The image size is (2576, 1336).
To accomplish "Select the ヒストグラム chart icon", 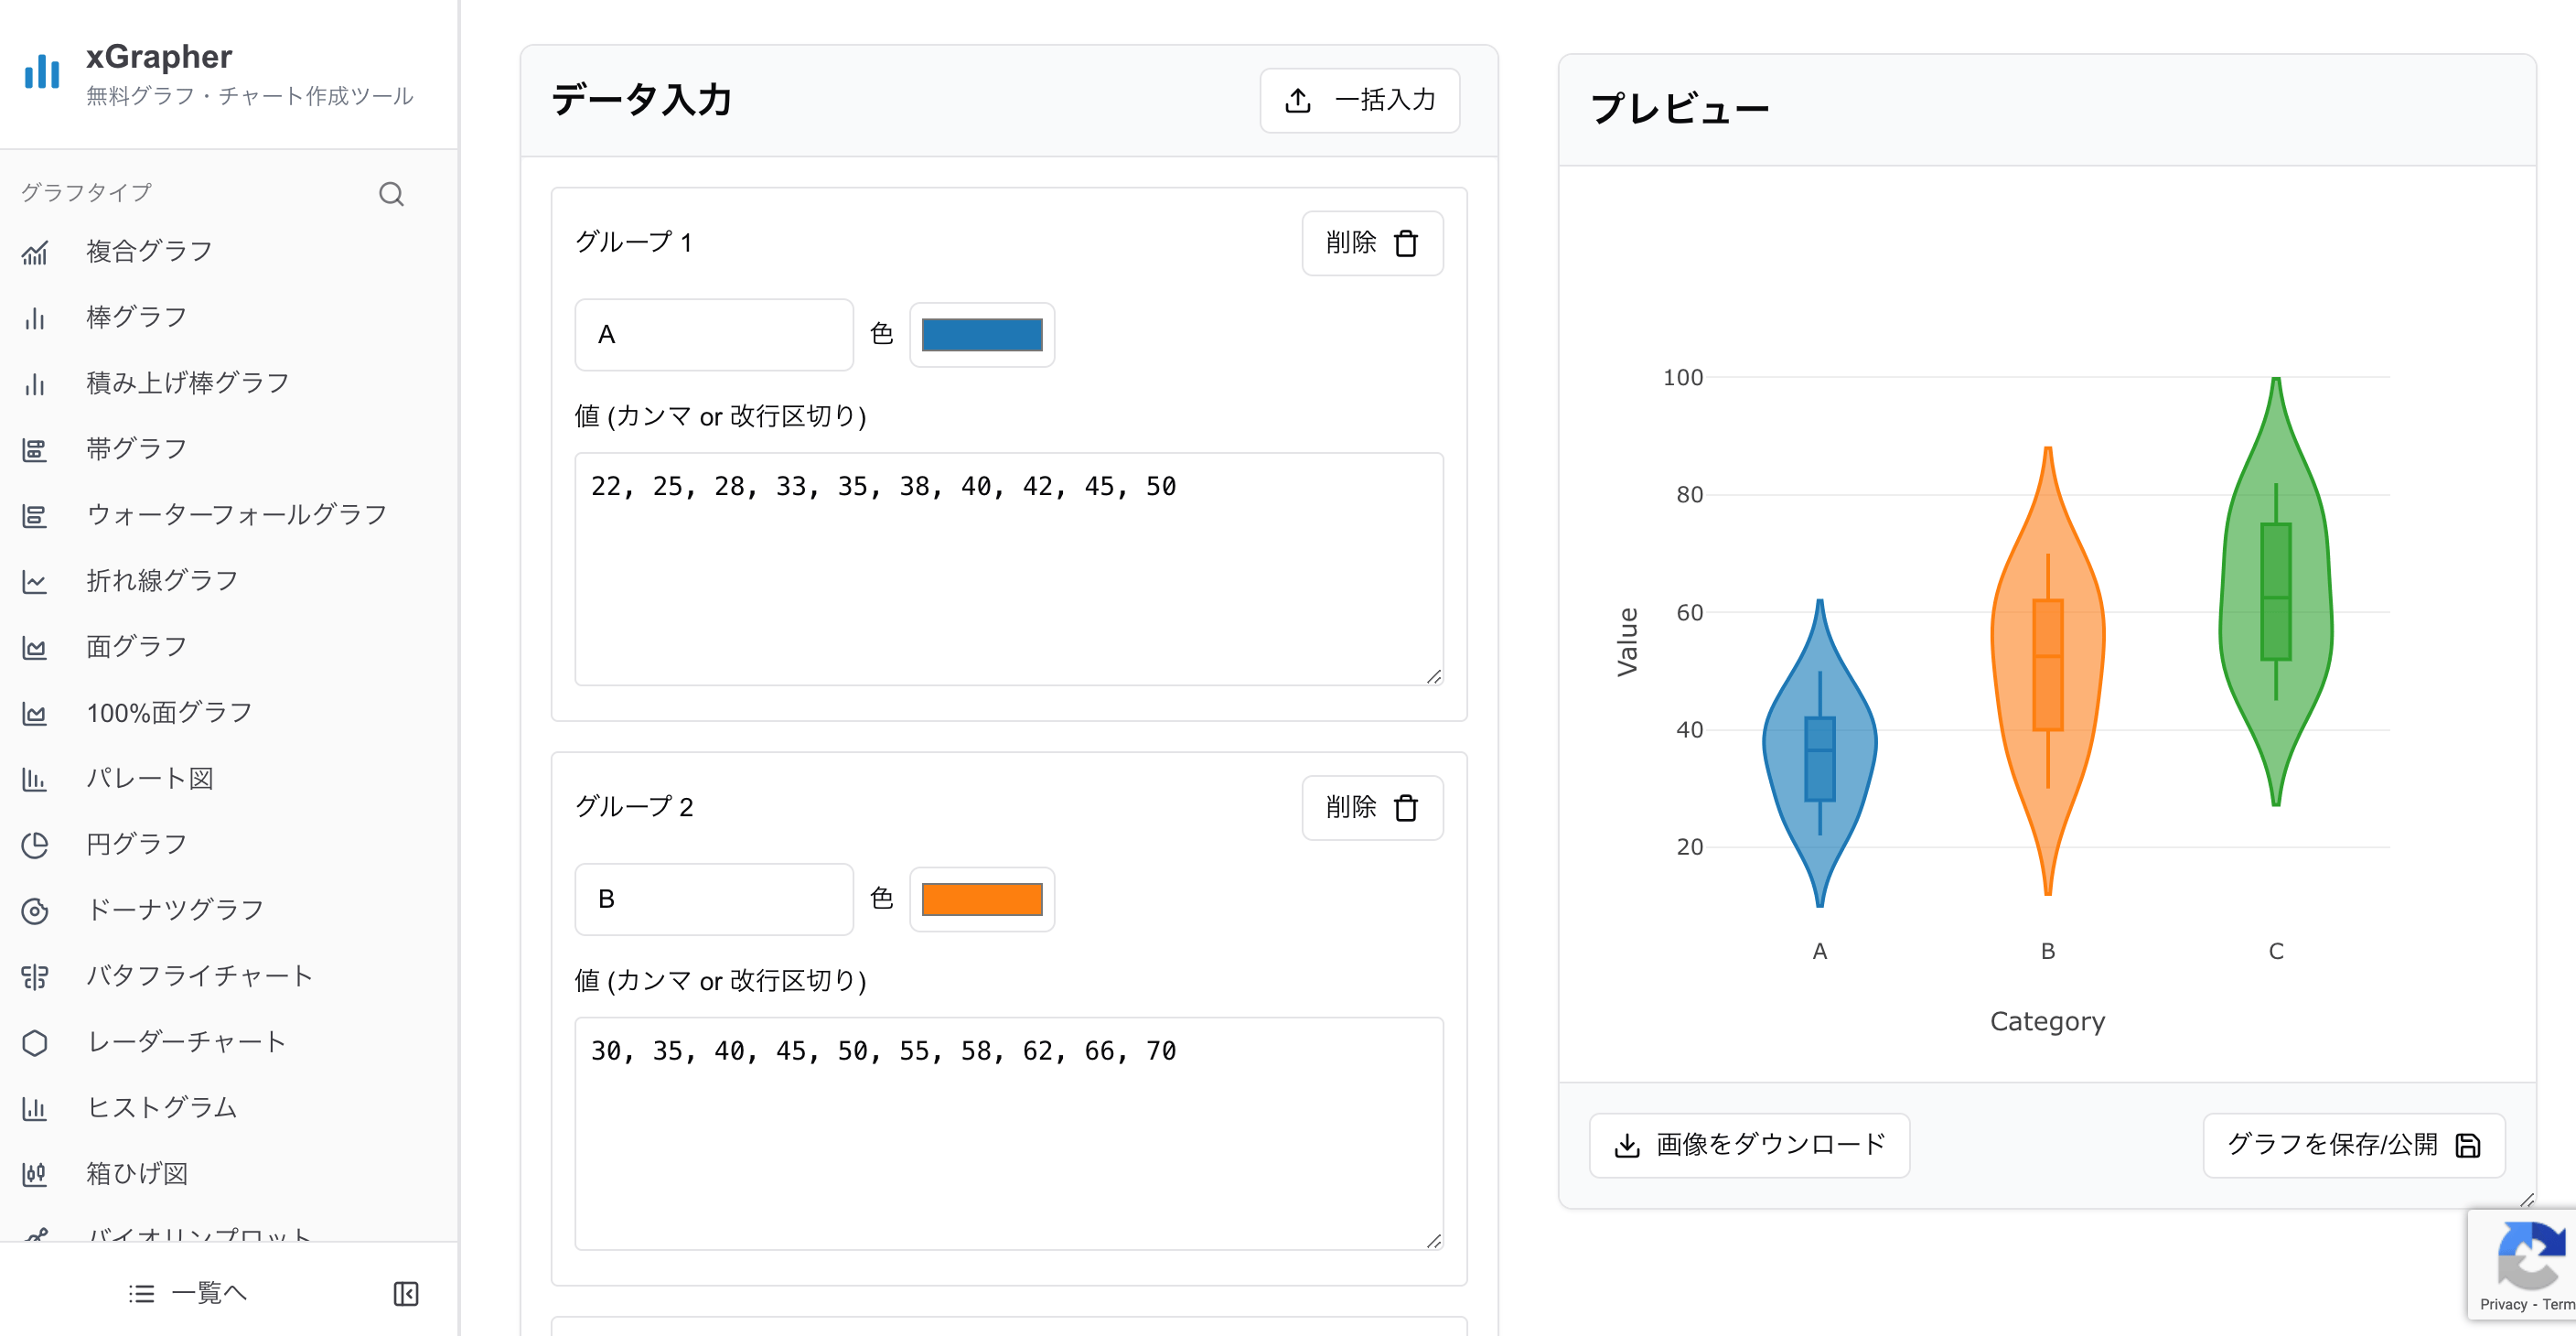I will 36,1108.
